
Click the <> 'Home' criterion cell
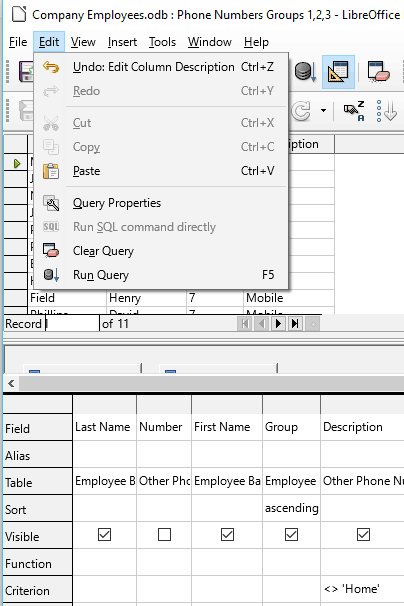click(363, 589)
